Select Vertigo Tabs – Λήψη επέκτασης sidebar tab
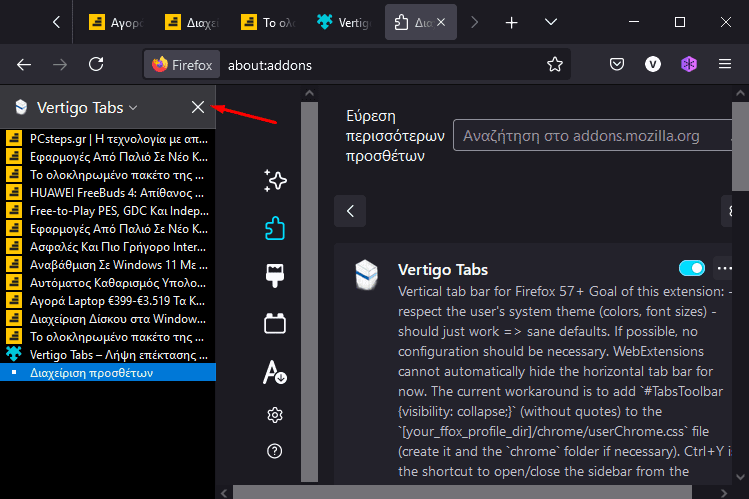Screen dimensions: 749x499 coord(108,355)
